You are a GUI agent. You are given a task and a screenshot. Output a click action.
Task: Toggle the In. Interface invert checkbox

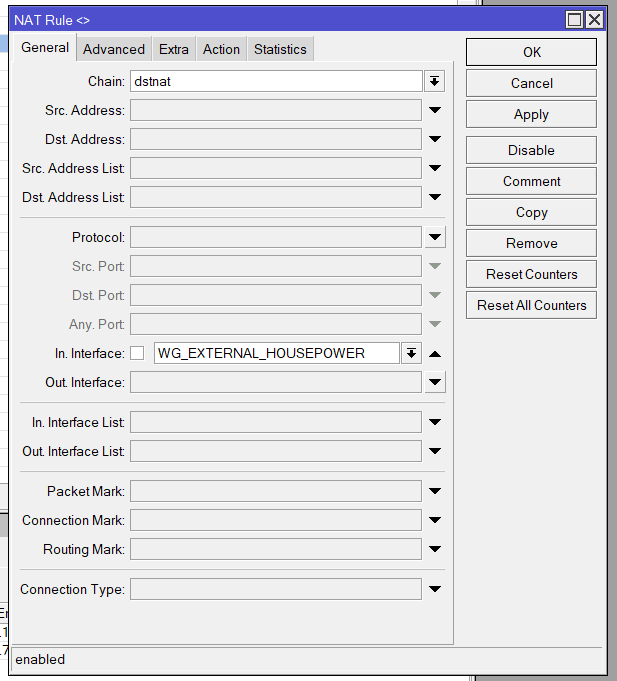pos(137,353)
